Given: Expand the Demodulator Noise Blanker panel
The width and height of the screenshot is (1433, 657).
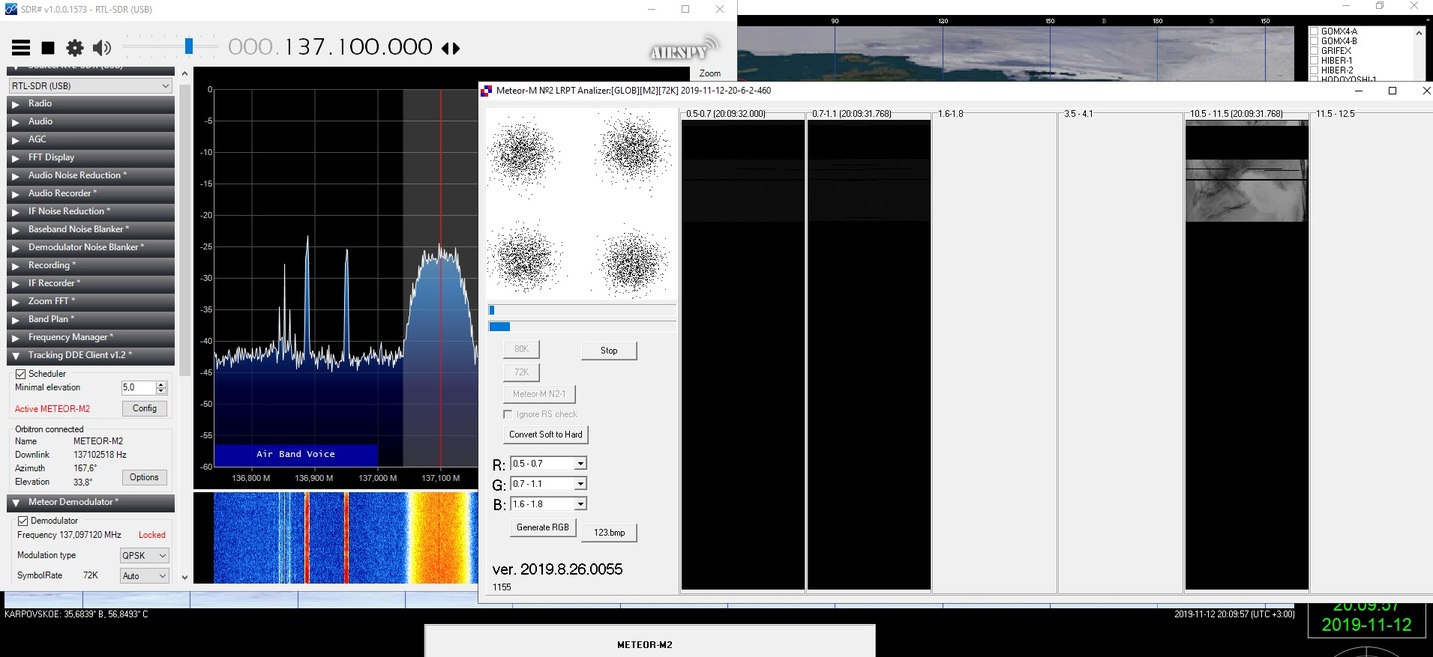Looking at the screenshot, I should click(90, 248).
